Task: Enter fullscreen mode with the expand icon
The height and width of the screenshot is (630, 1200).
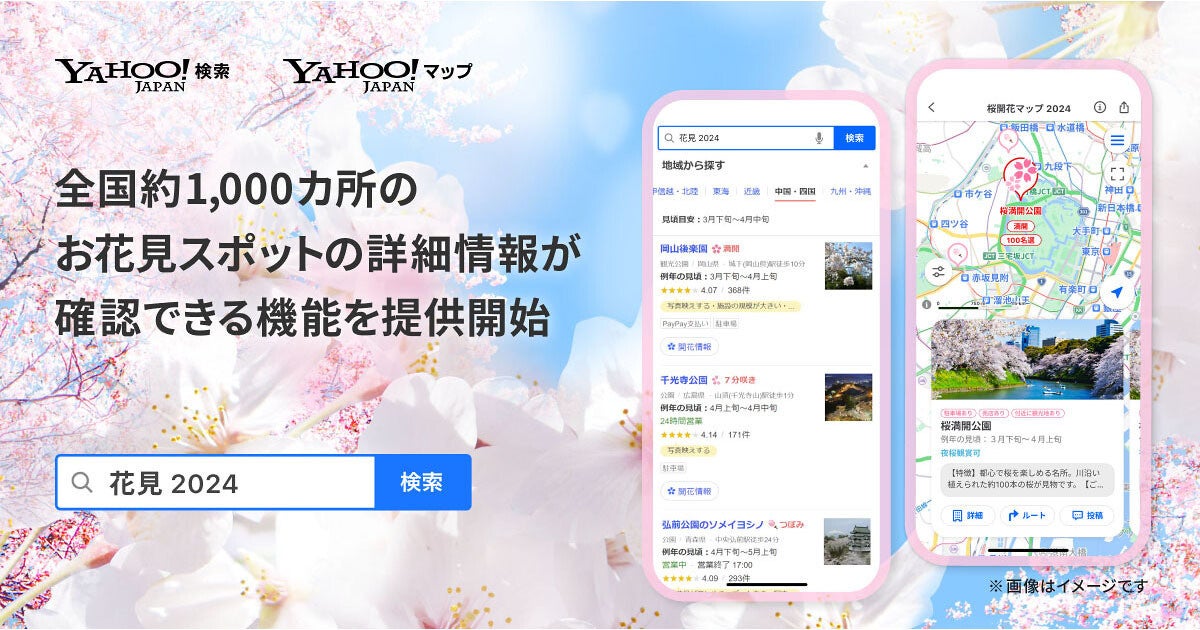Action: 1116,174
